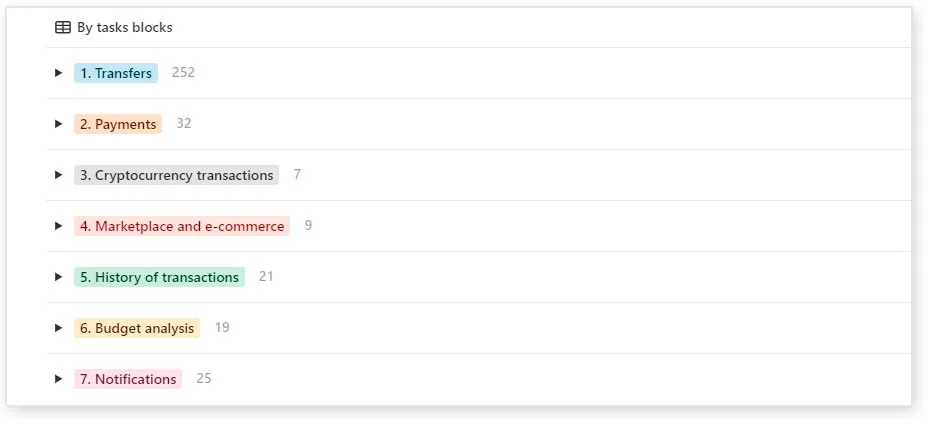
Task: Select the red Marketplace and e-commerce tag
Action: tap(182, 226)
